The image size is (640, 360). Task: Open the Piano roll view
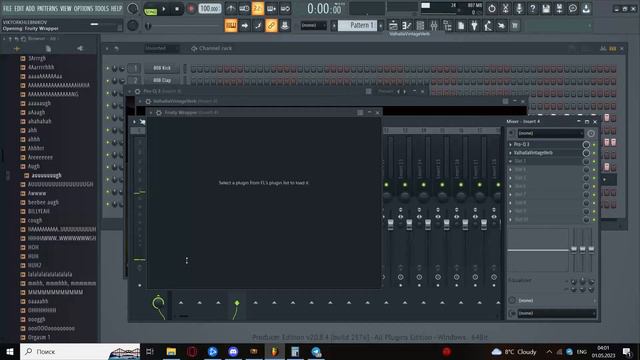point(407,26)
